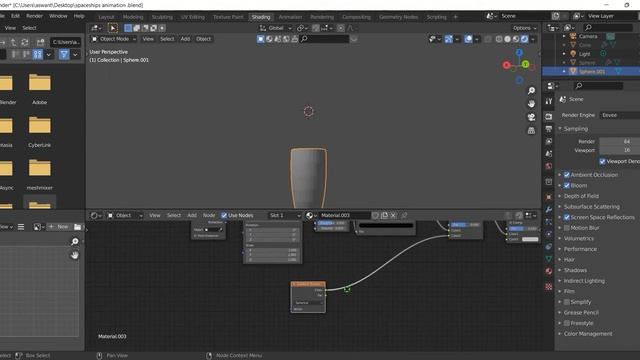Switch to rendered viewport shading

524,39
